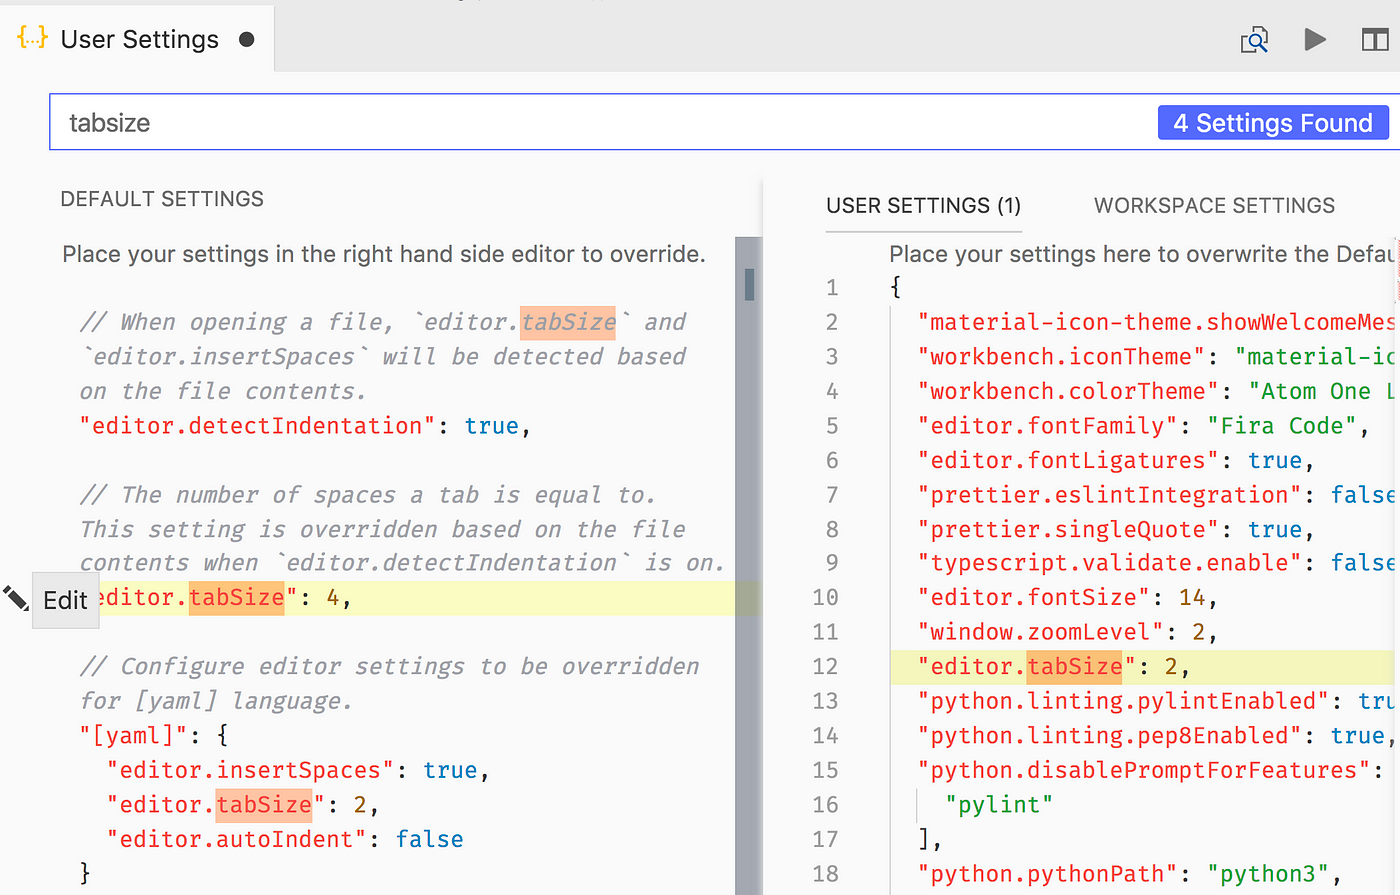Click the "workbench.colorTheme" user setting line
Image resolution: width=1400 pixels, height=895 pixels.
(1156, 391)
